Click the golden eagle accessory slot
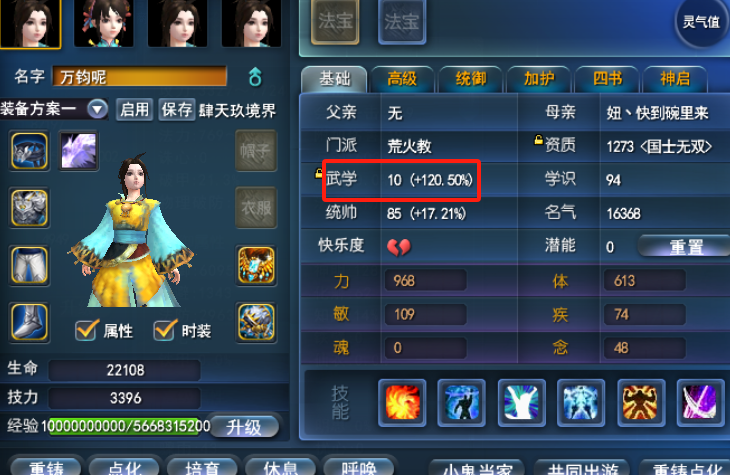Viewport: 730px width, 475px height. point(256,265)
